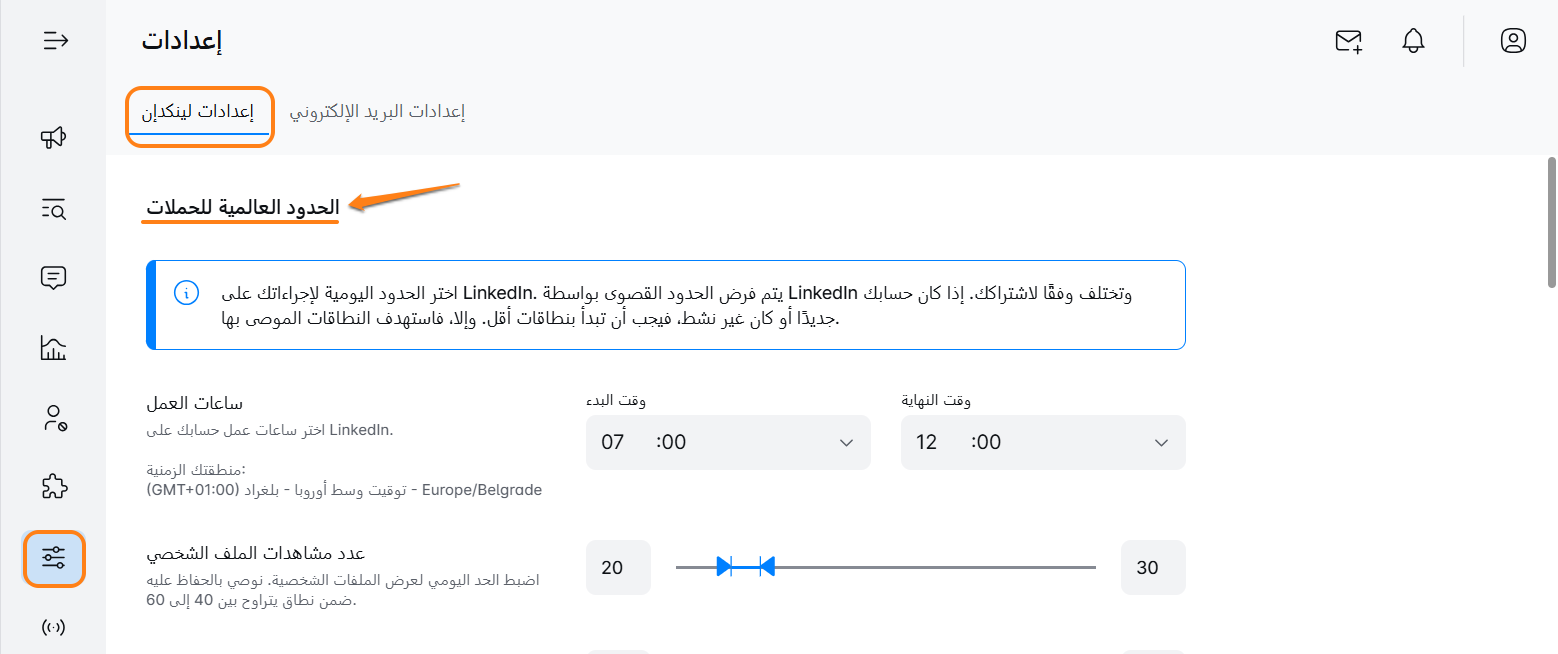Open the Campaigns megaphone icon
The image size is (1558, 654).
click(54, 138)
